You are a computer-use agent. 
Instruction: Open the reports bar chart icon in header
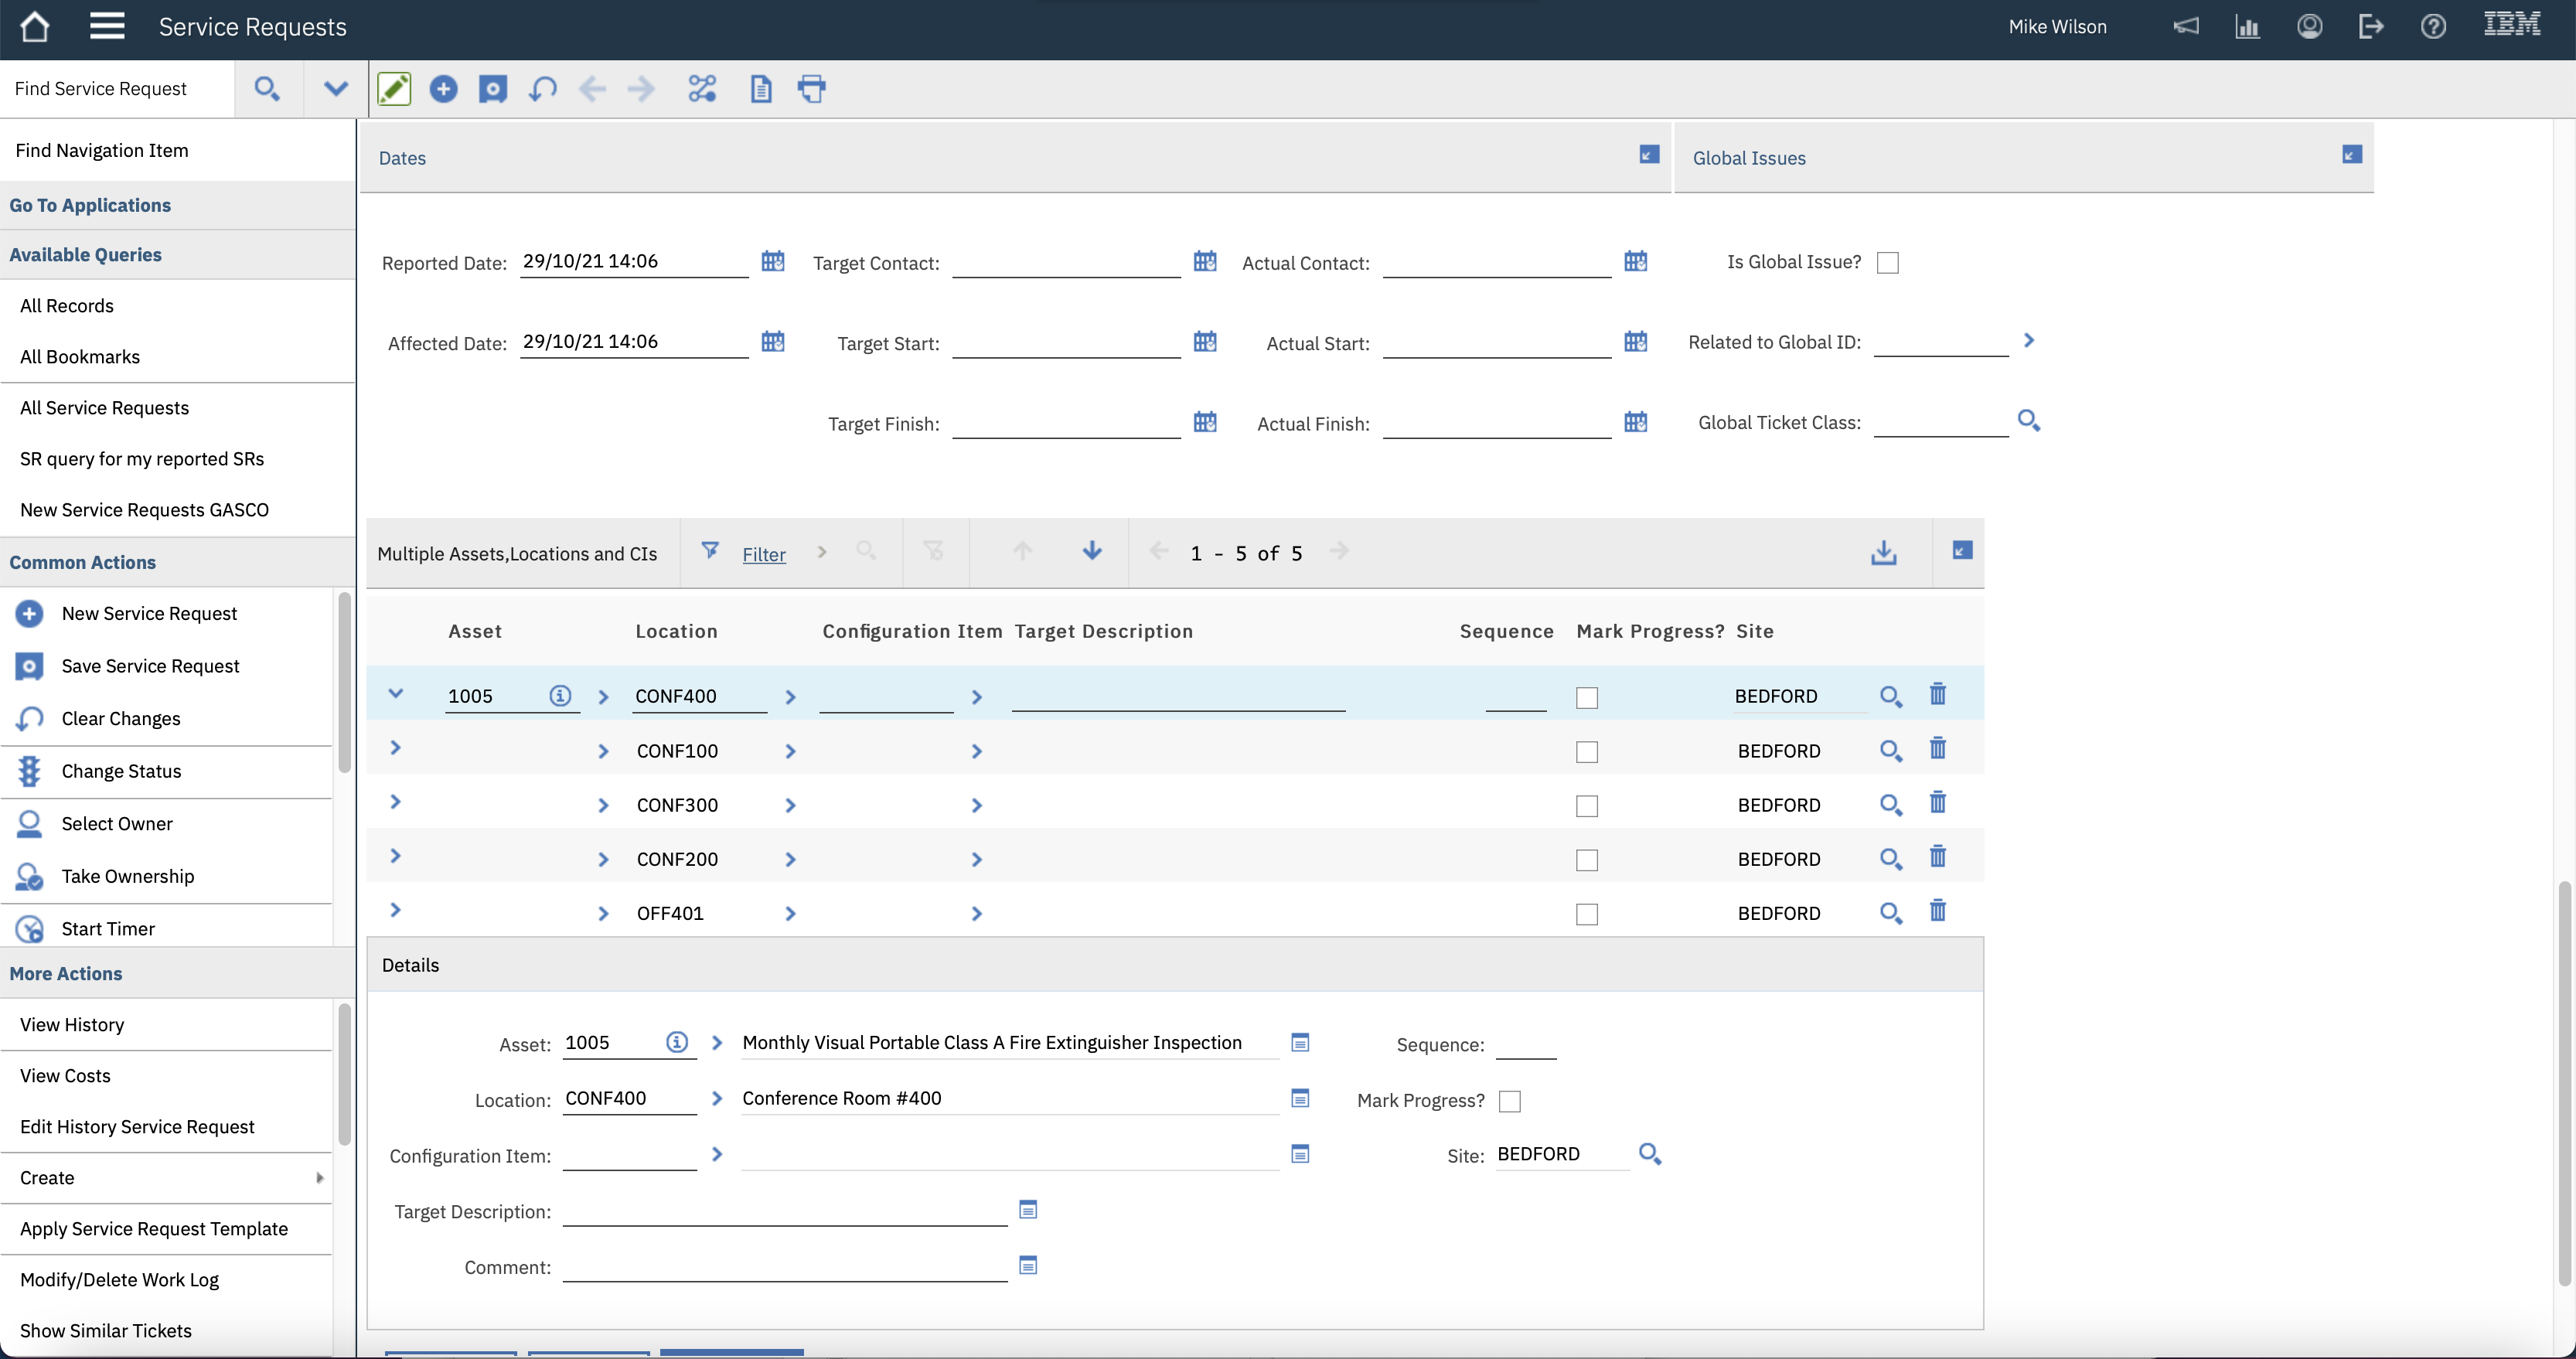coord(2247,26)
